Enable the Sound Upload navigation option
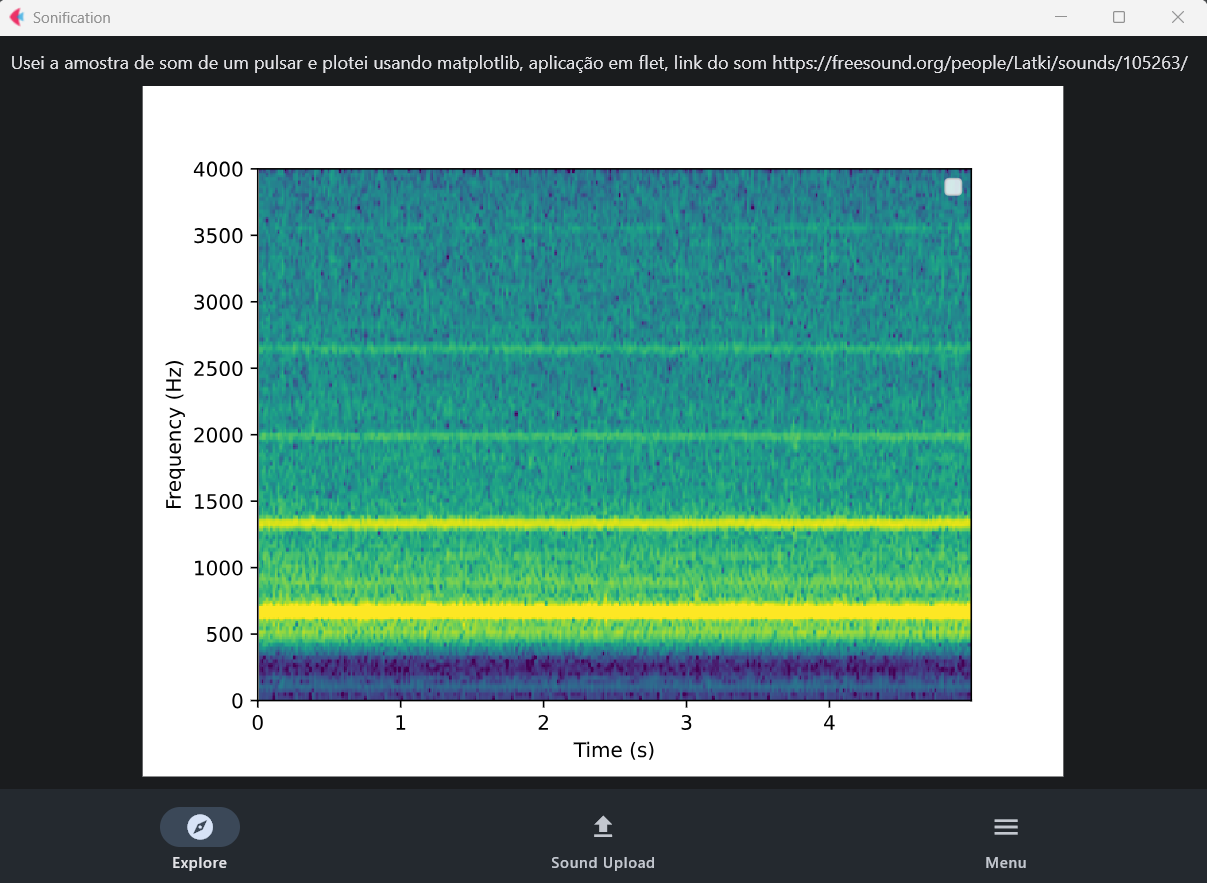 (603, 840)
